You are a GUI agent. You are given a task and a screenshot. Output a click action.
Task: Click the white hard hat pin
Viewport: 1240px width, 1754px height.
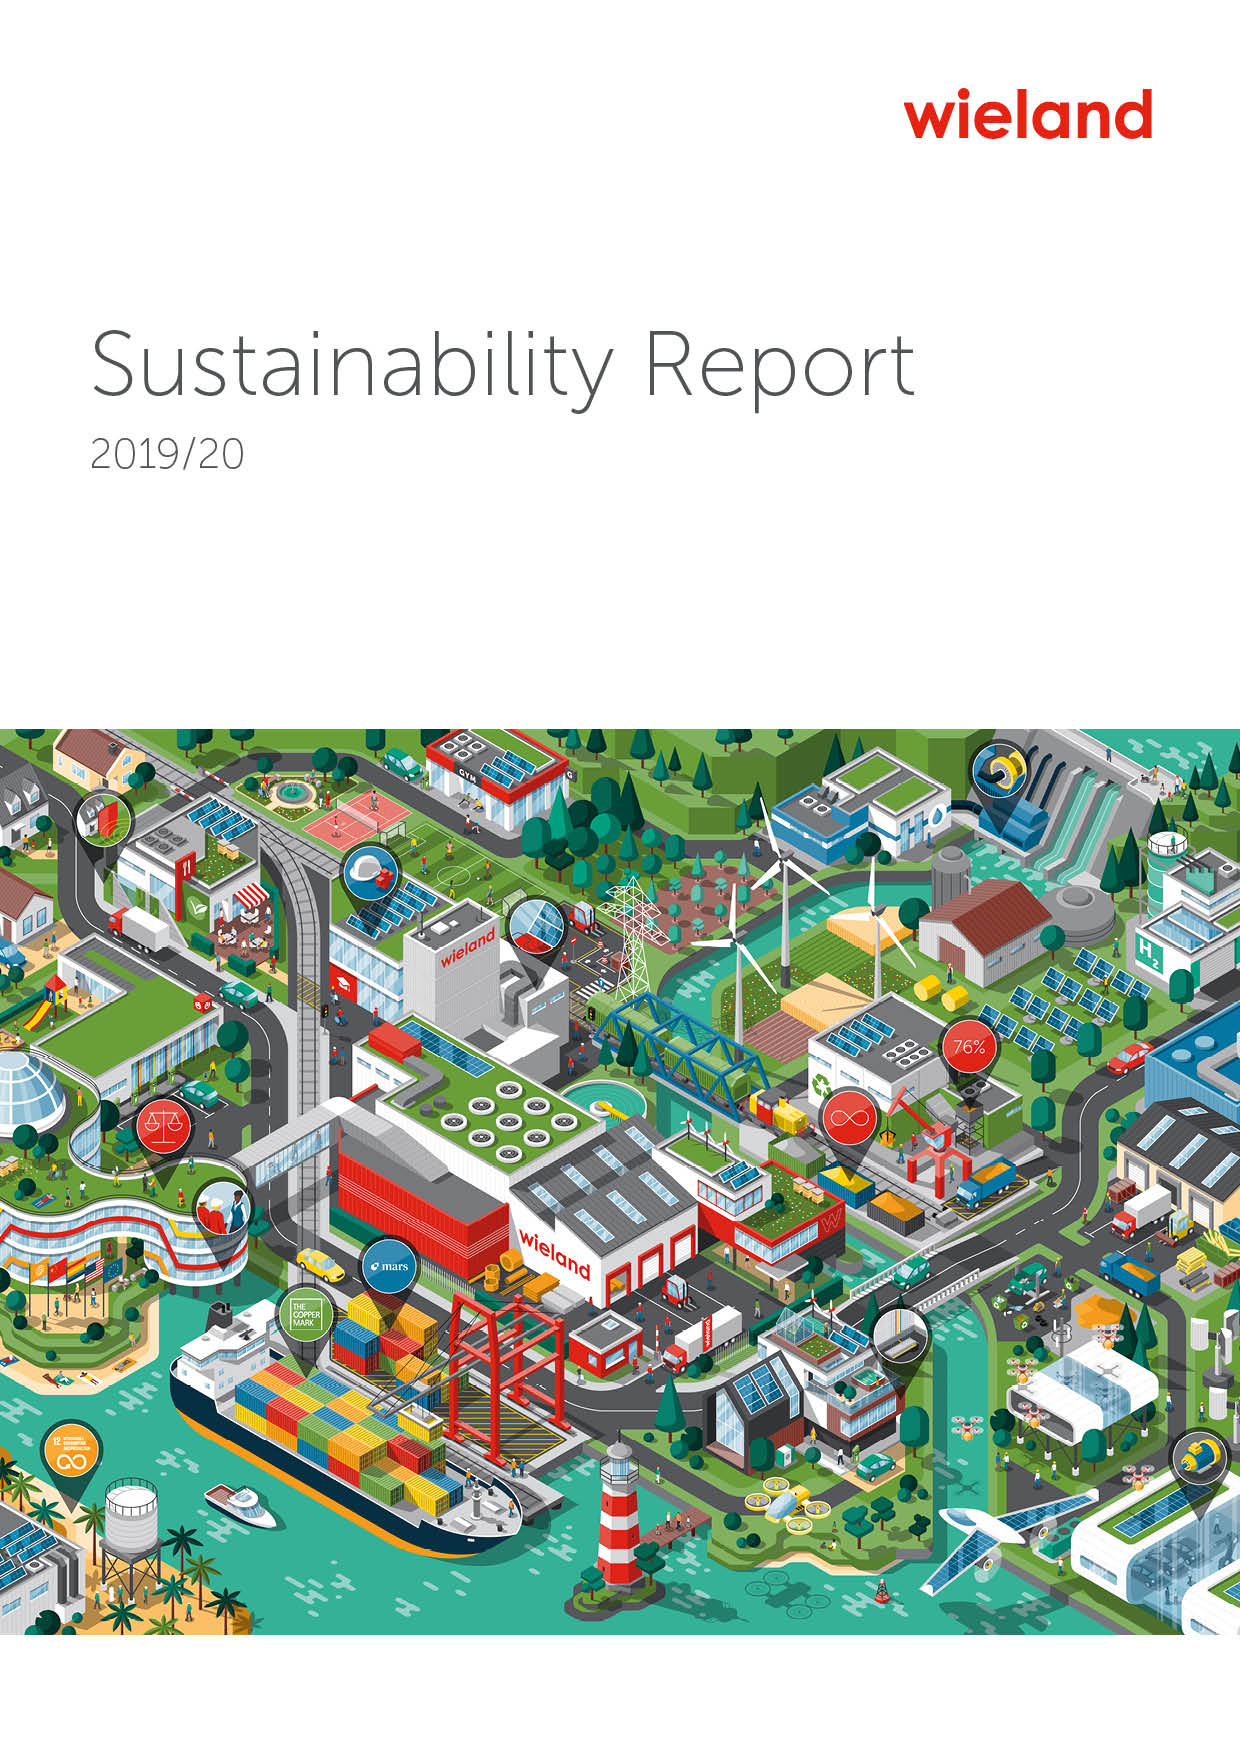(372, 872)
